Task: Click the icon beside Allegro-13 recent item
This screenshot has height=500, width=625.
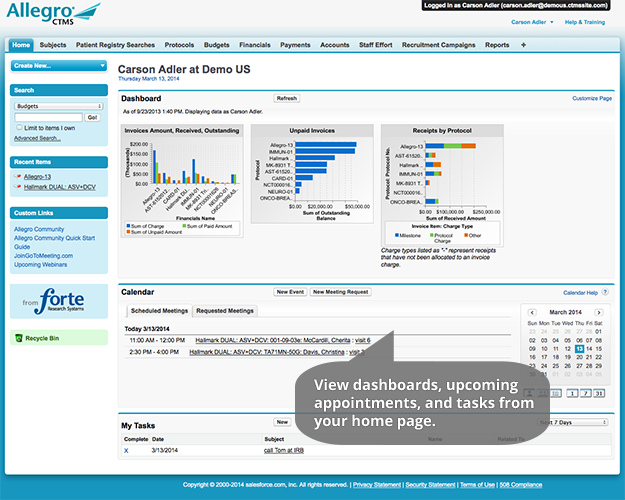Action: [x=17, y=176]
